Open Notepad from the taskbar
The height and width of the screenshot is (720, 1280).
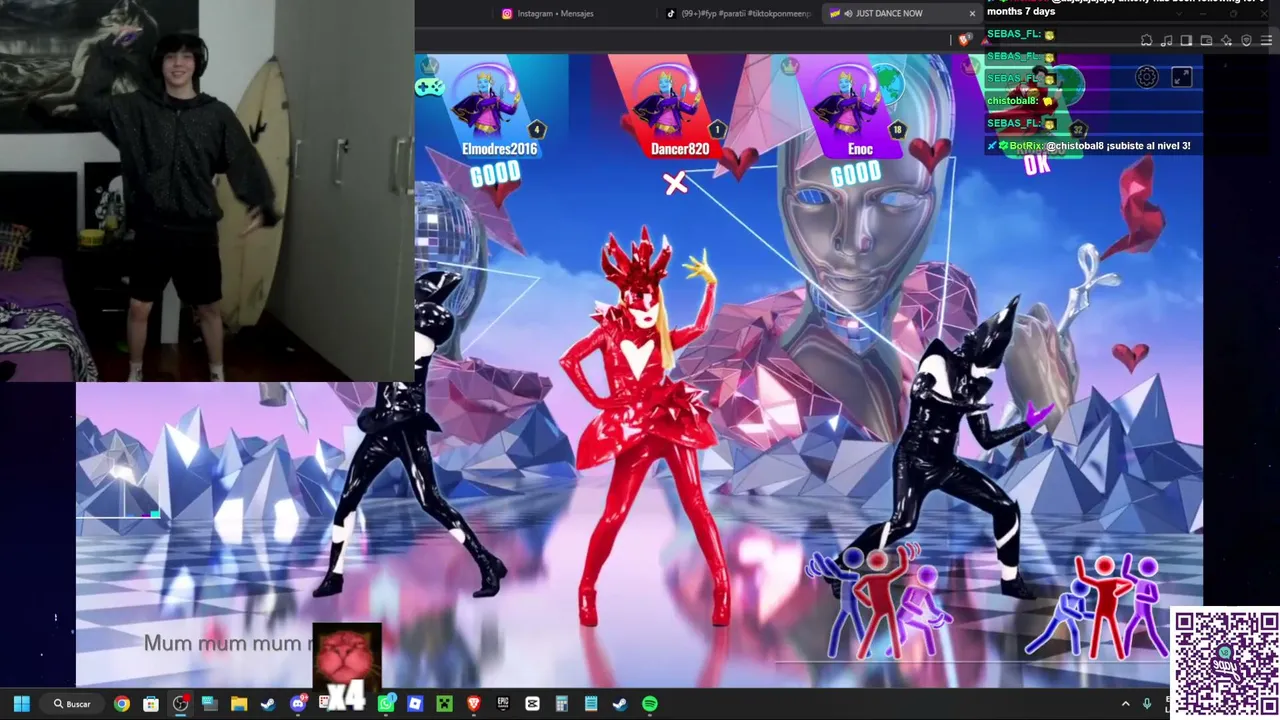591,704
